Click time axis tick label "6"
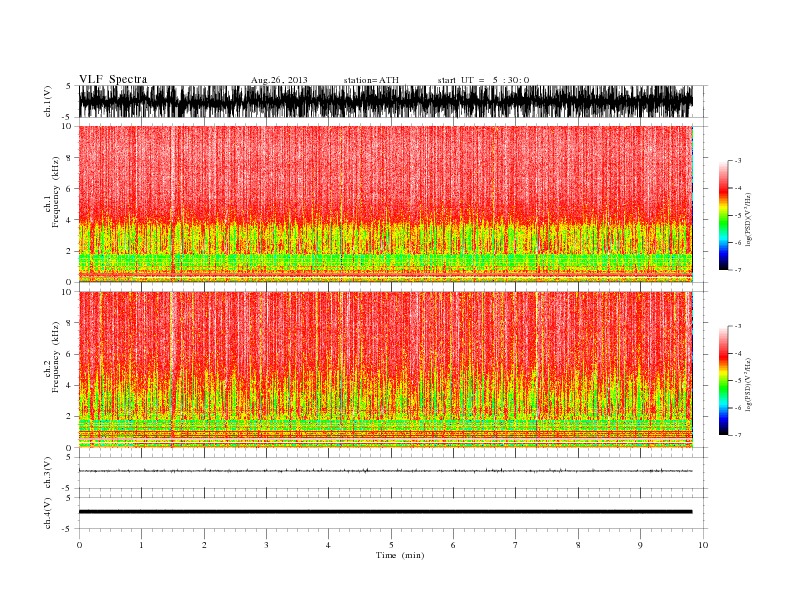 click(x=453, y=545)
